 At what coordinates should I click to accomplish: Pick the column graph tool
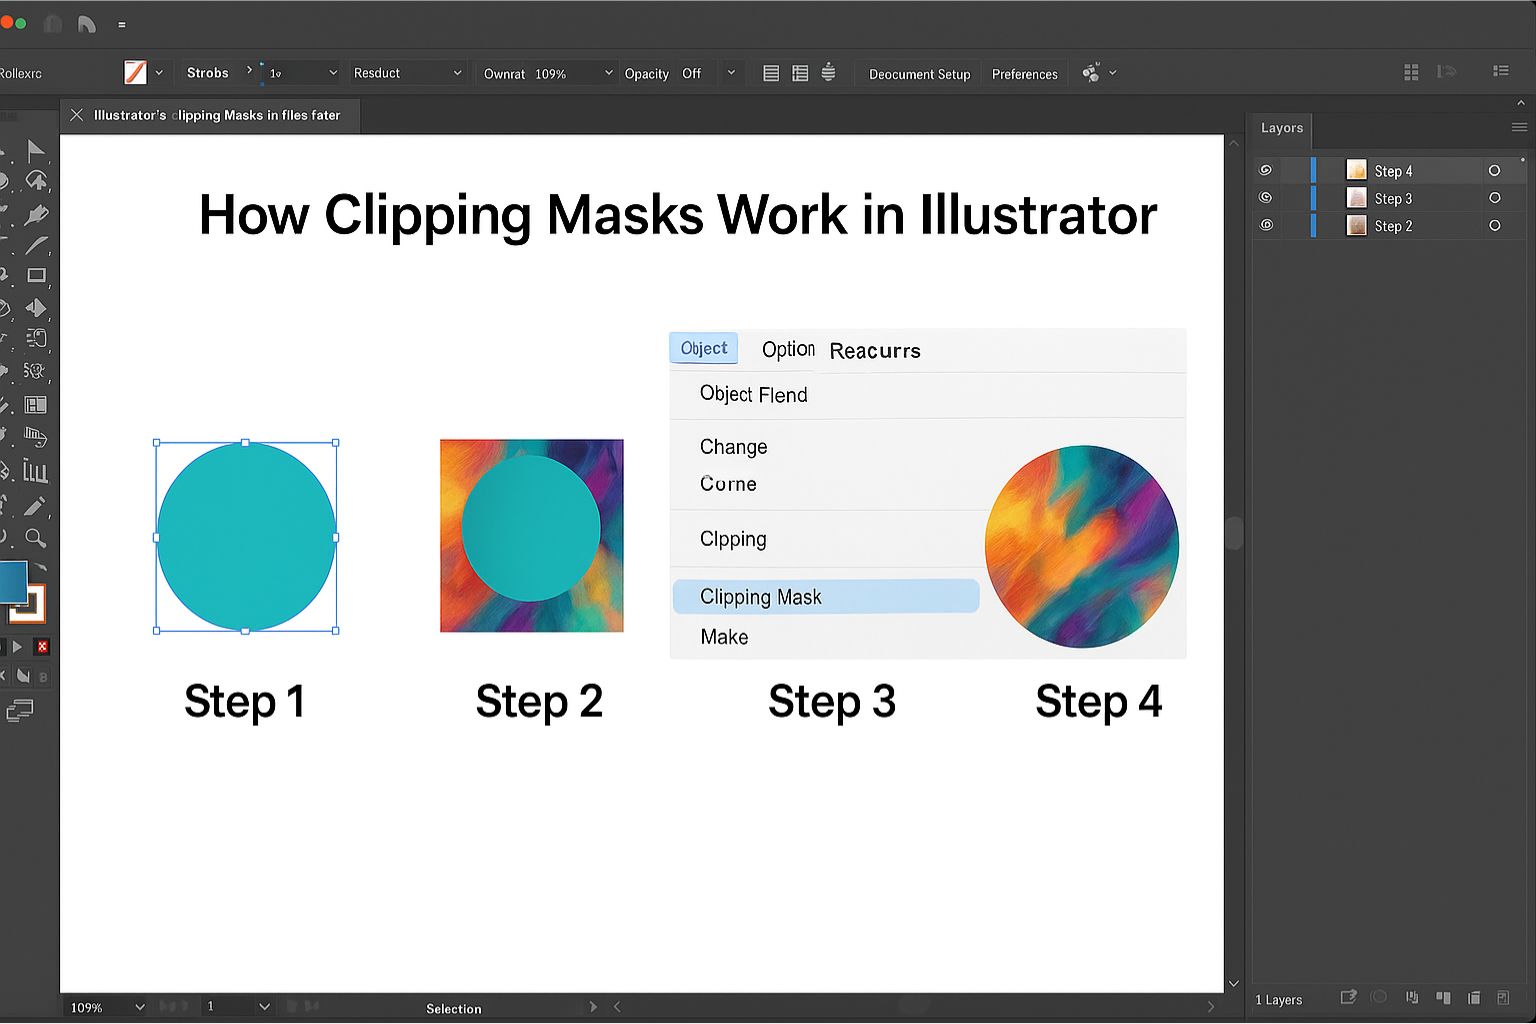[x=35, y=471]
